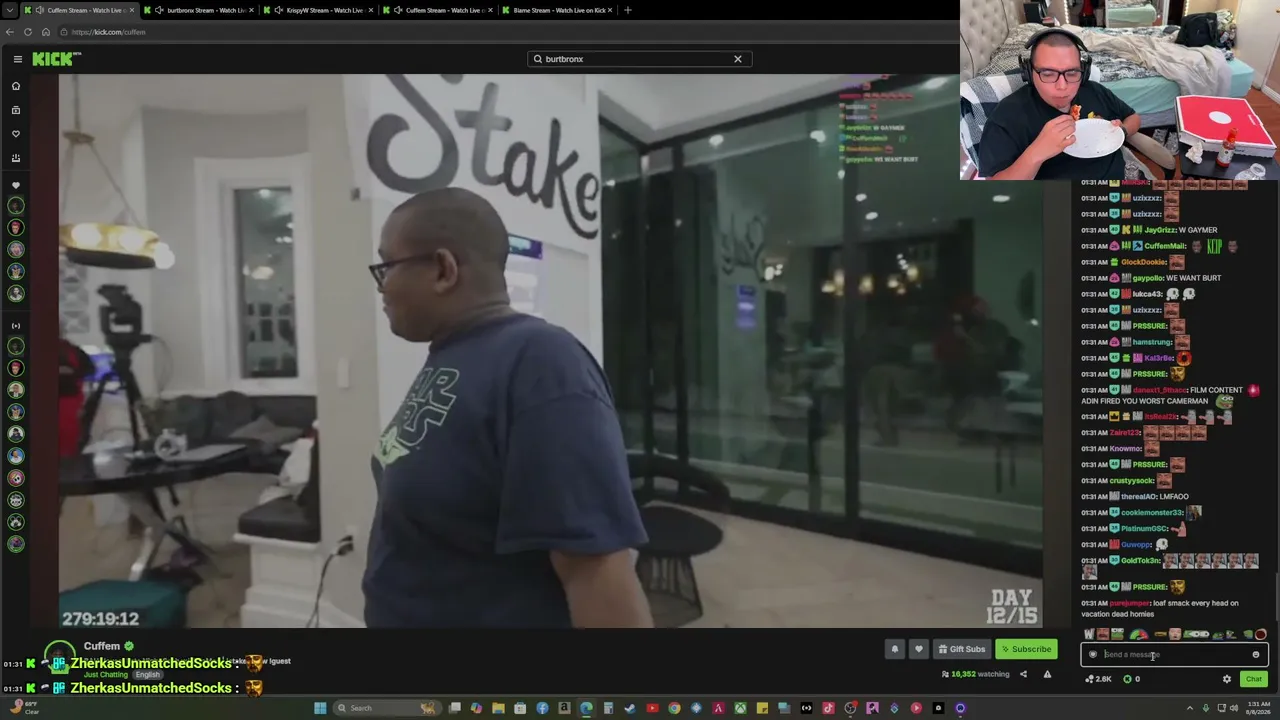This screenshot has height=720, width=1280.
Task: Click the burtbronx search field
Action: (639, 59)
